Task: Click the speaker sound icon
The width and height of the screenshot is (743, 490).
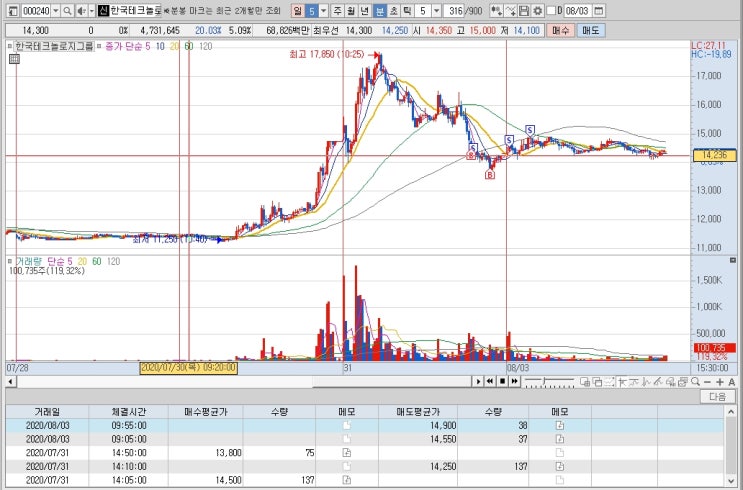Action: tap(81, 10)
